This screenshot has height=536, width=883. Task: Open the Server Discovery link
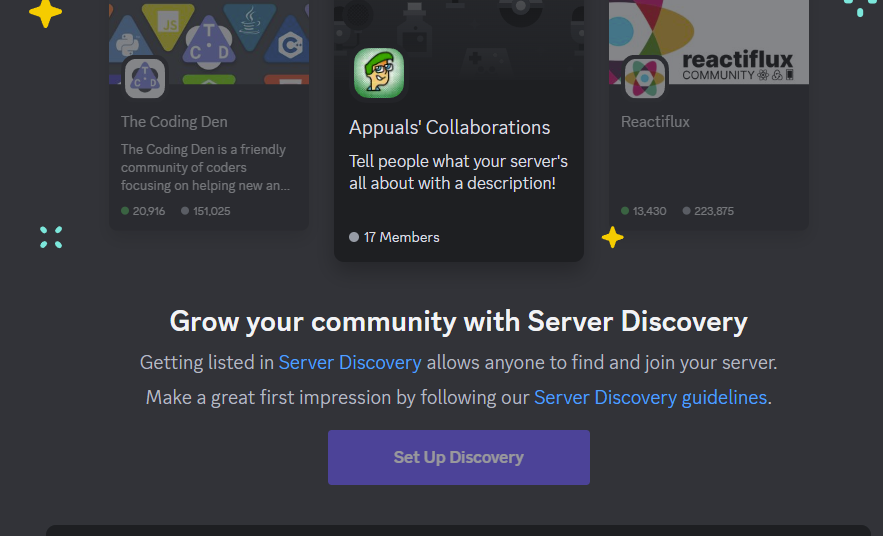[350, 362]
